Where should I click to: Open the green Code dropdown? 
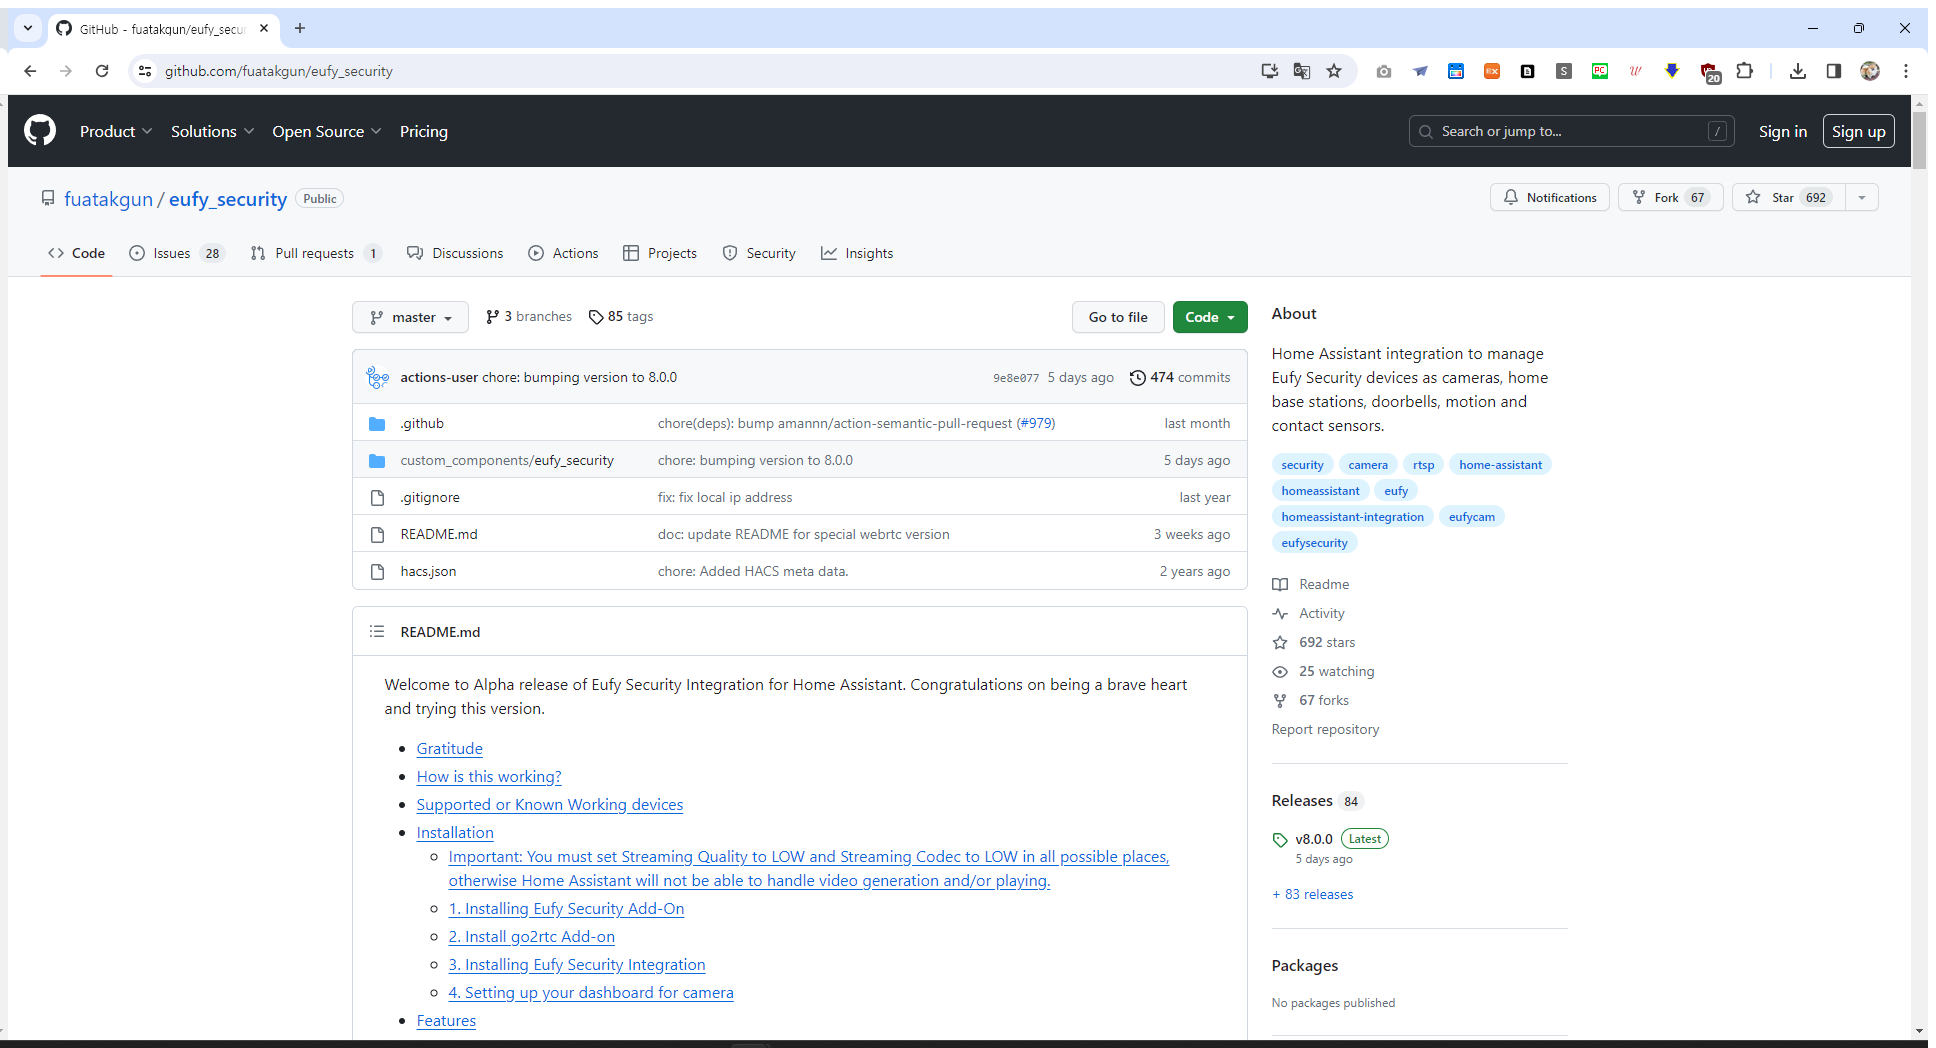[1210, 317]
